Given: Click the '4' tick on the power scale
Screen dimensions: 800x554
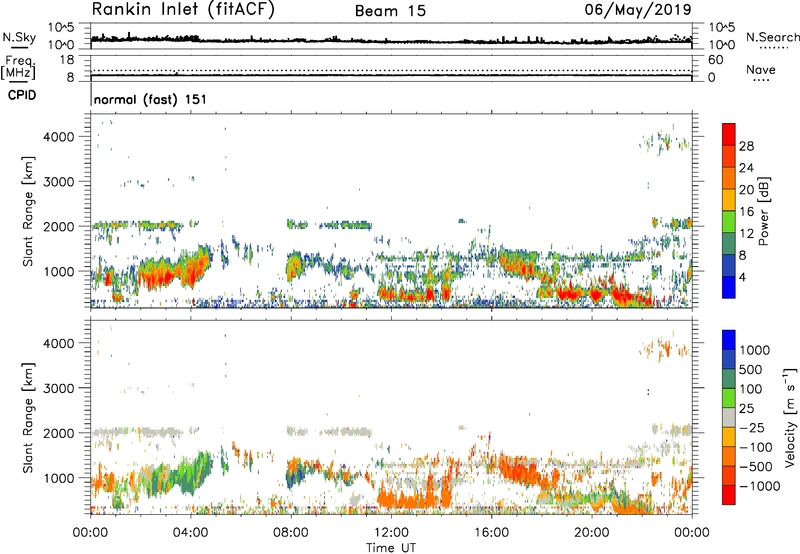Looking at the screenshot, I should 743,277.
